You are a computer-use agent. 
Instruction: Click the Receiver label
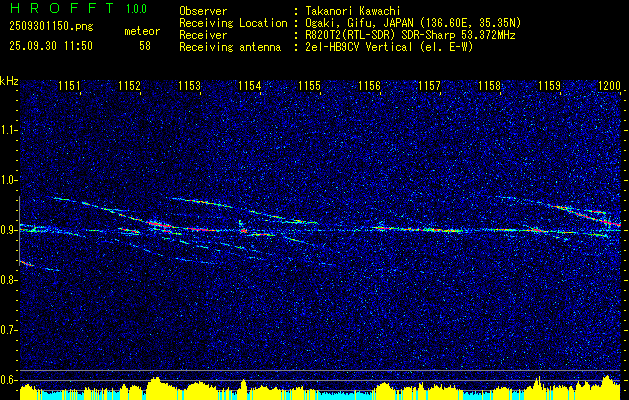click(x=203, y=35)
